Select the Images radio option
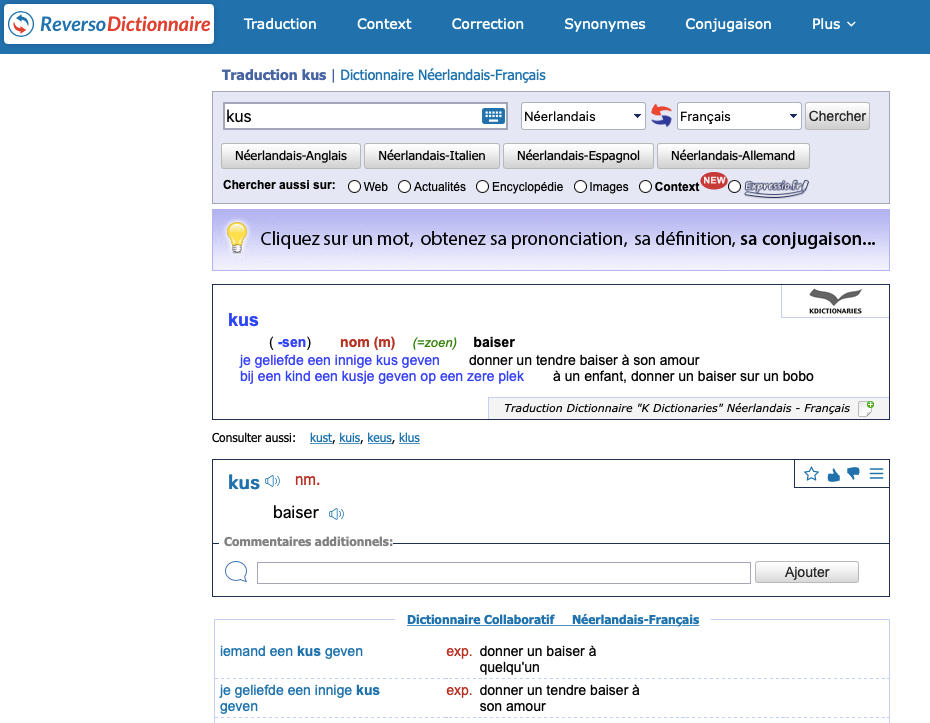The image size is (930, 723). (580, 187)
